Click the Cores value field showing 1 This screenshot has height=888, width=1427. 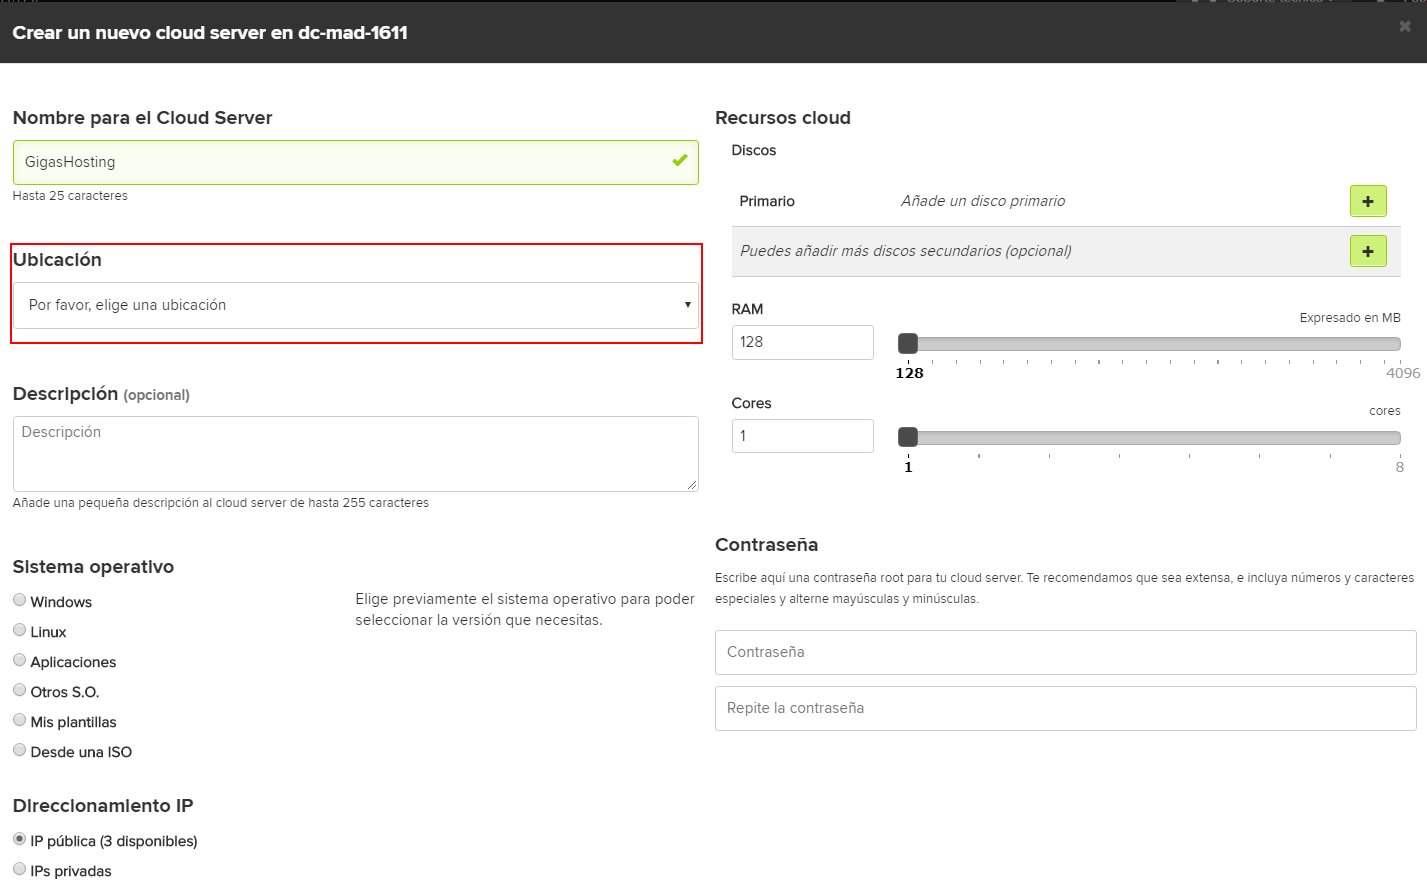coord(802,436)
